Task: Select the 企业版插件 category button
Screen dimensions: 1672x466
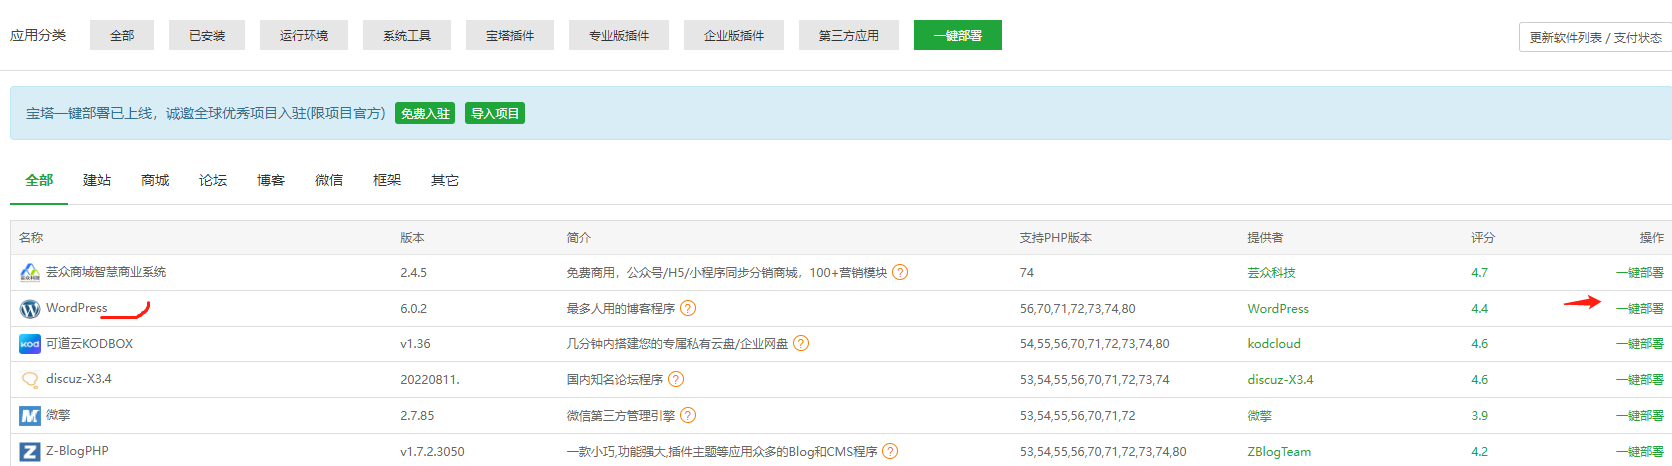Action: pyautogui.click(x=734, y=35)
